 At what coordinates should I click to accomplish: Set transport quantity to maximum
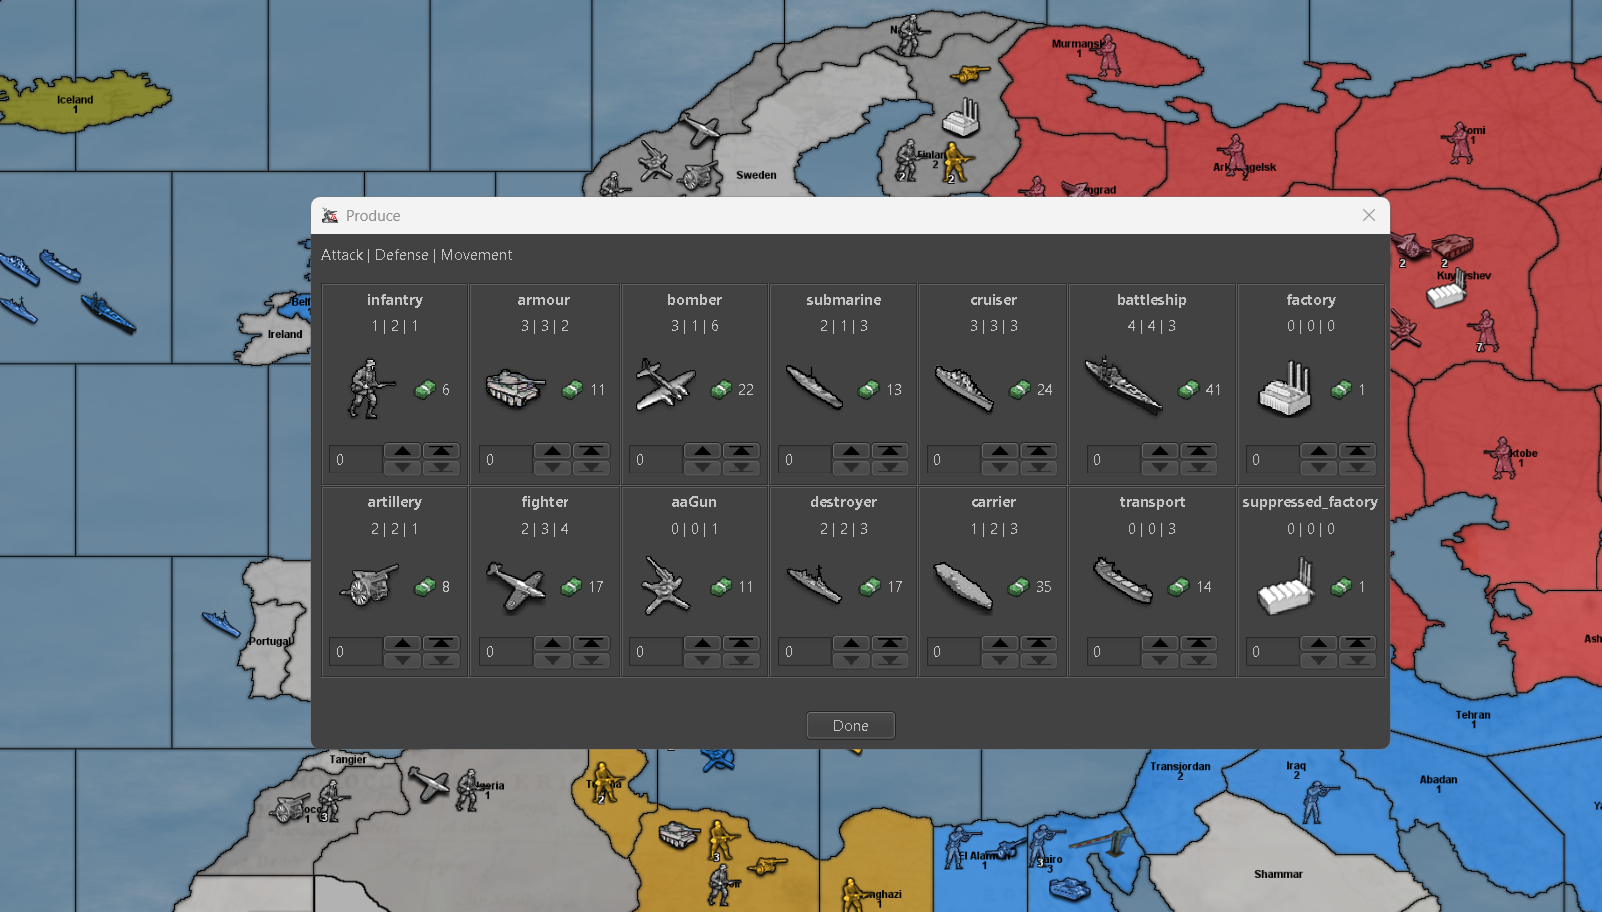tap(1198, 643)
